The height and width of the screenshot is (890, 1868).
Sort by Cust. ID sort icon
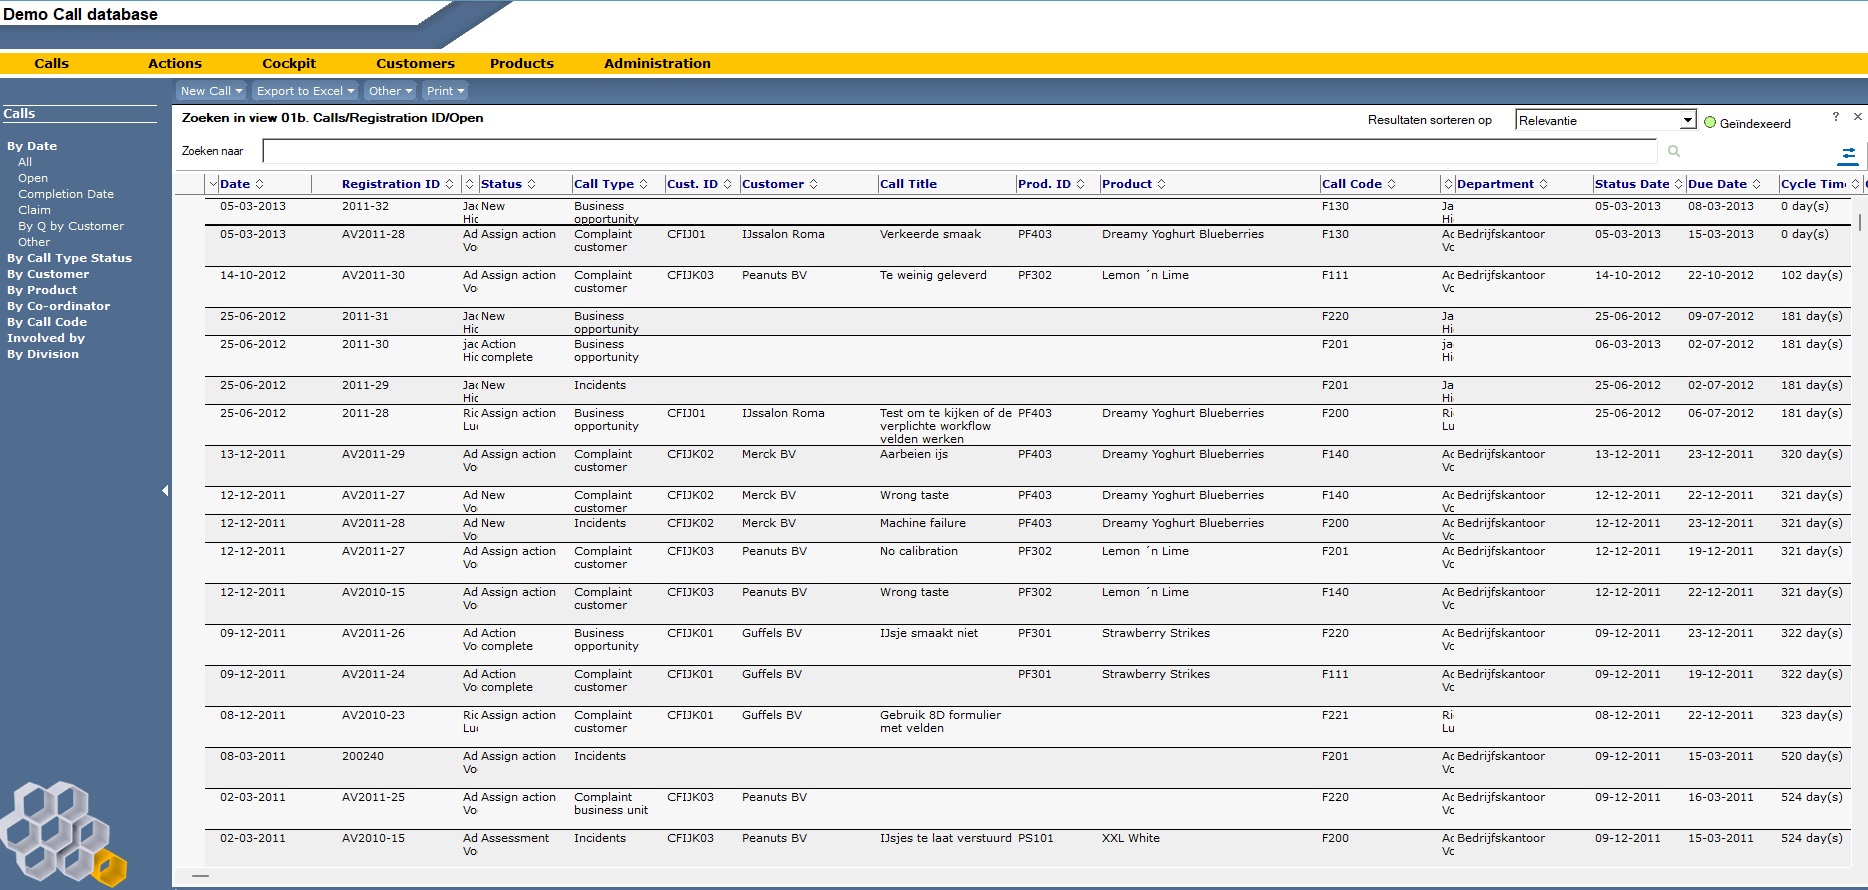coord(728,184)
